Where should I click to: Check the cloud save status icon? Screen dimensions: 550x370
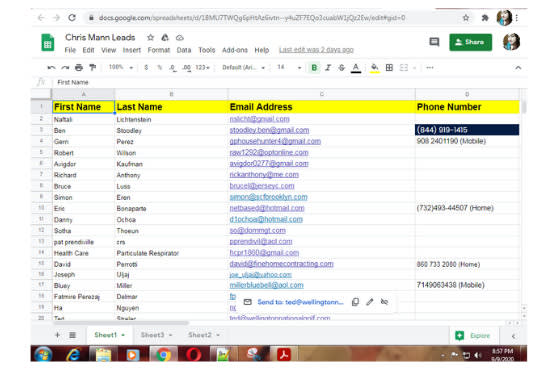click(180, 38)
